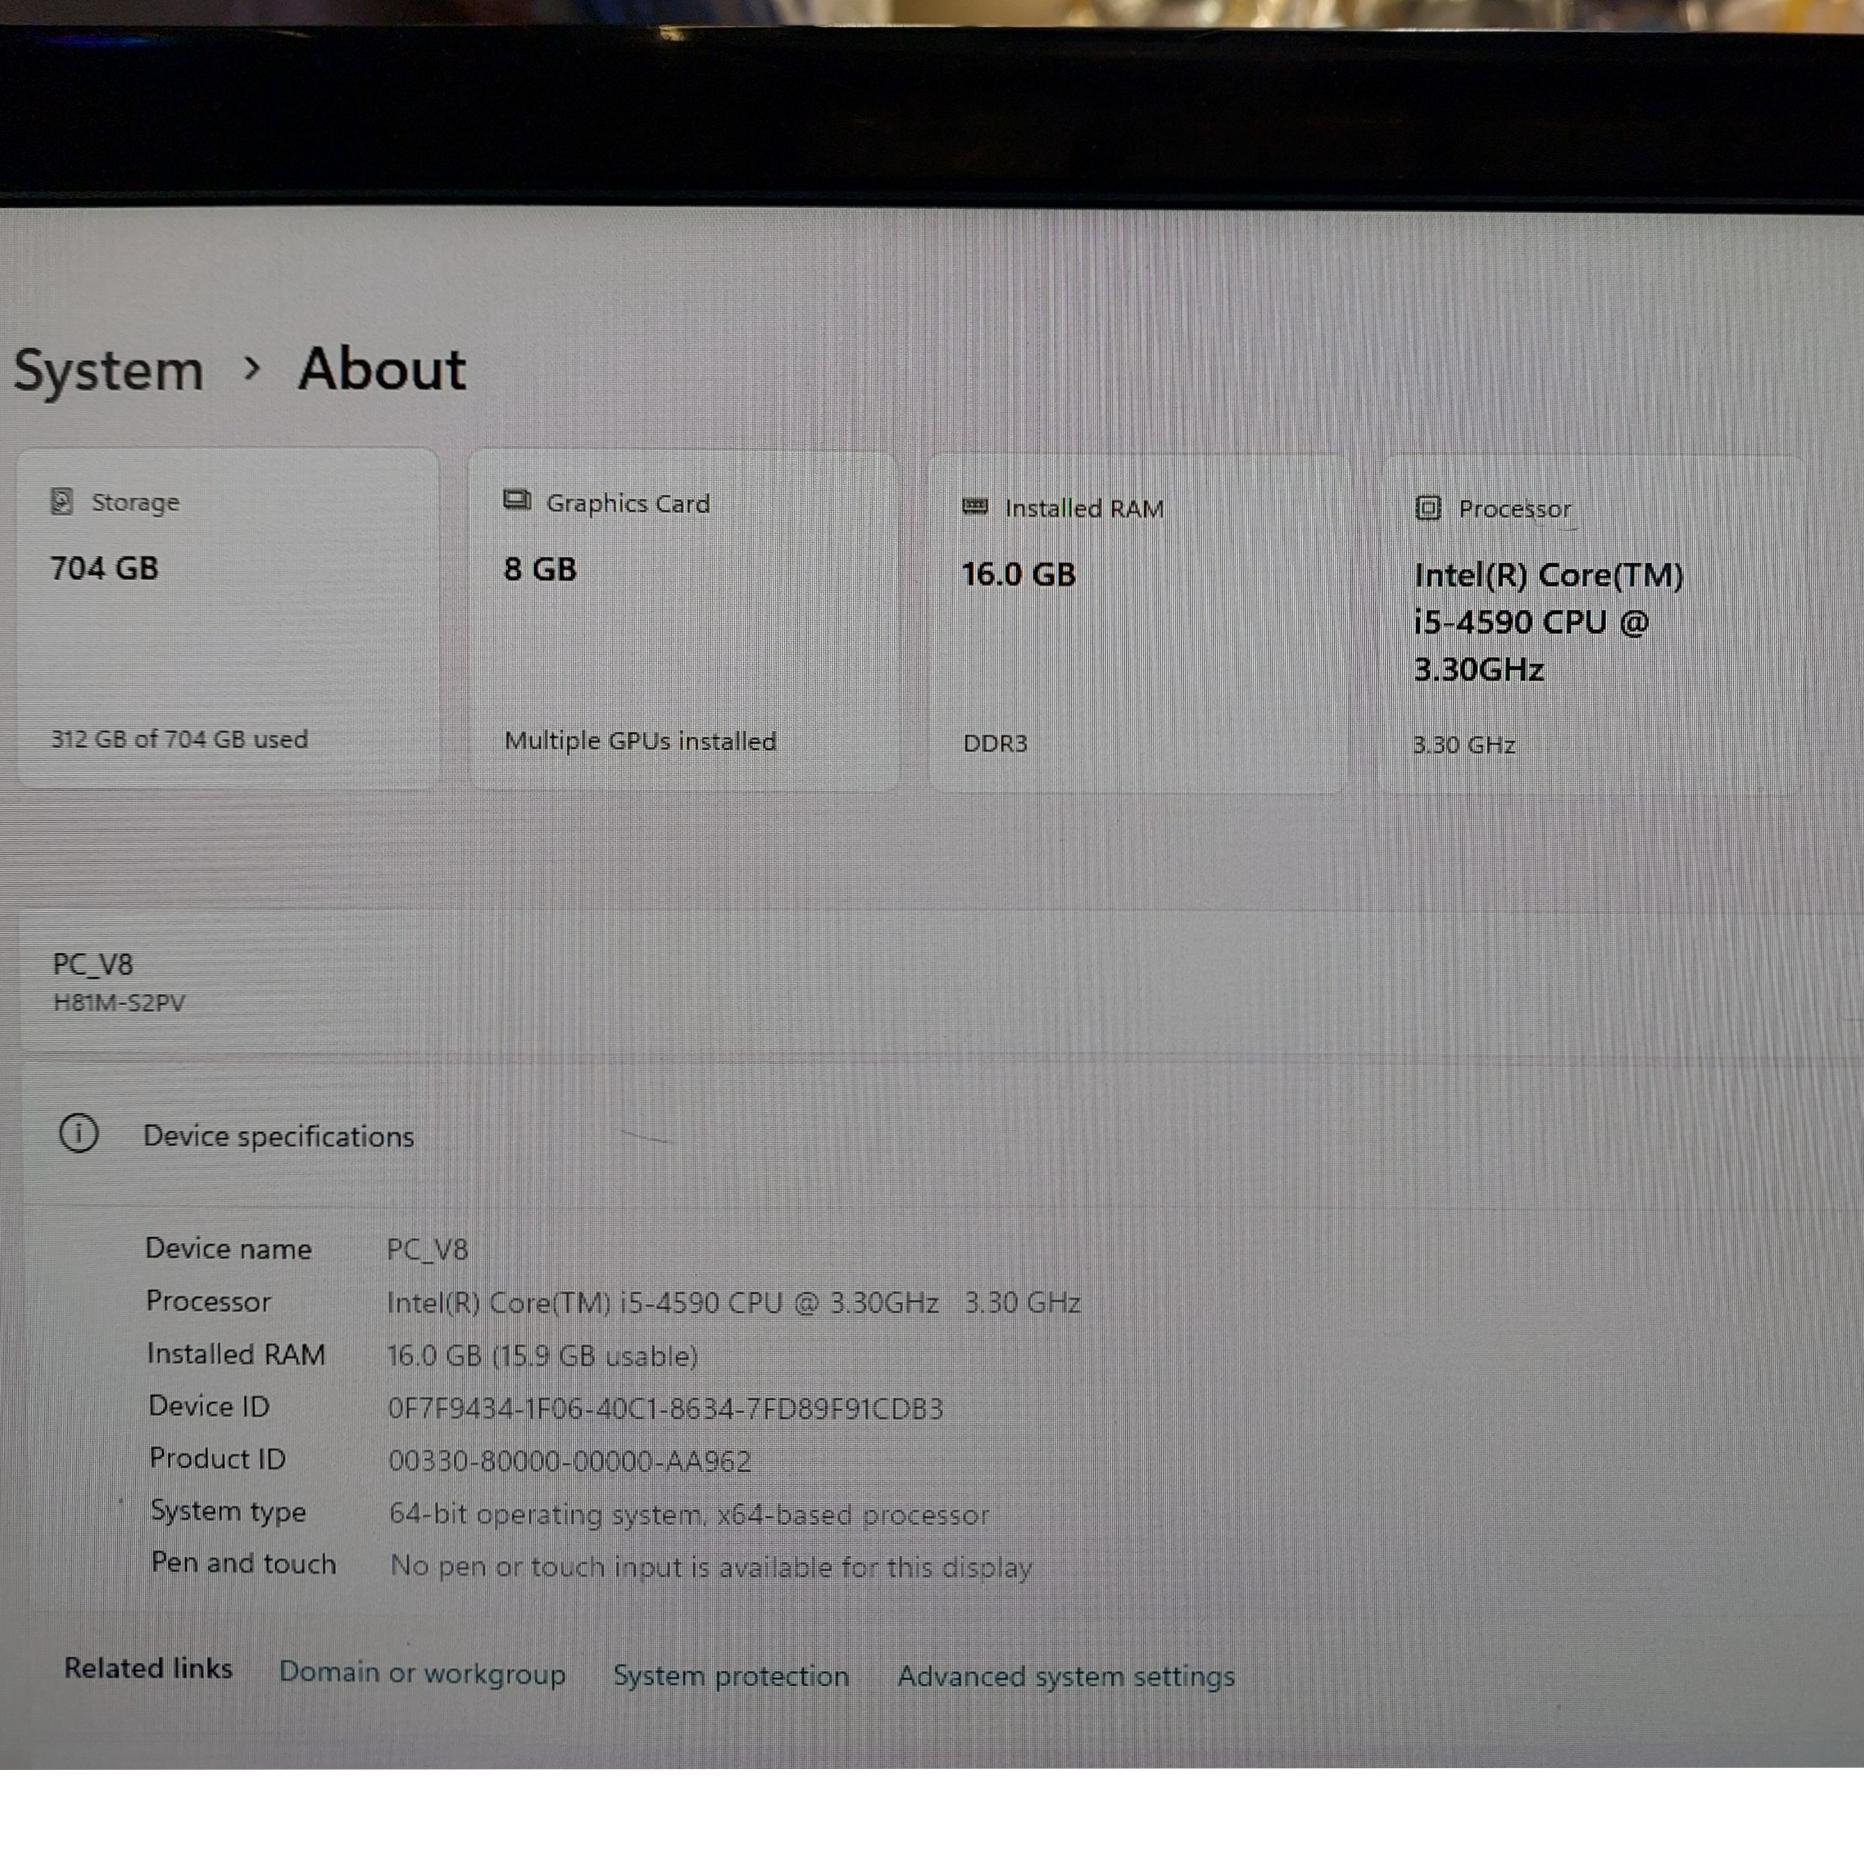Open the Graphics Card 8 GB card
This screenshot has height=1864, width=1864.
tap(684, 620)
